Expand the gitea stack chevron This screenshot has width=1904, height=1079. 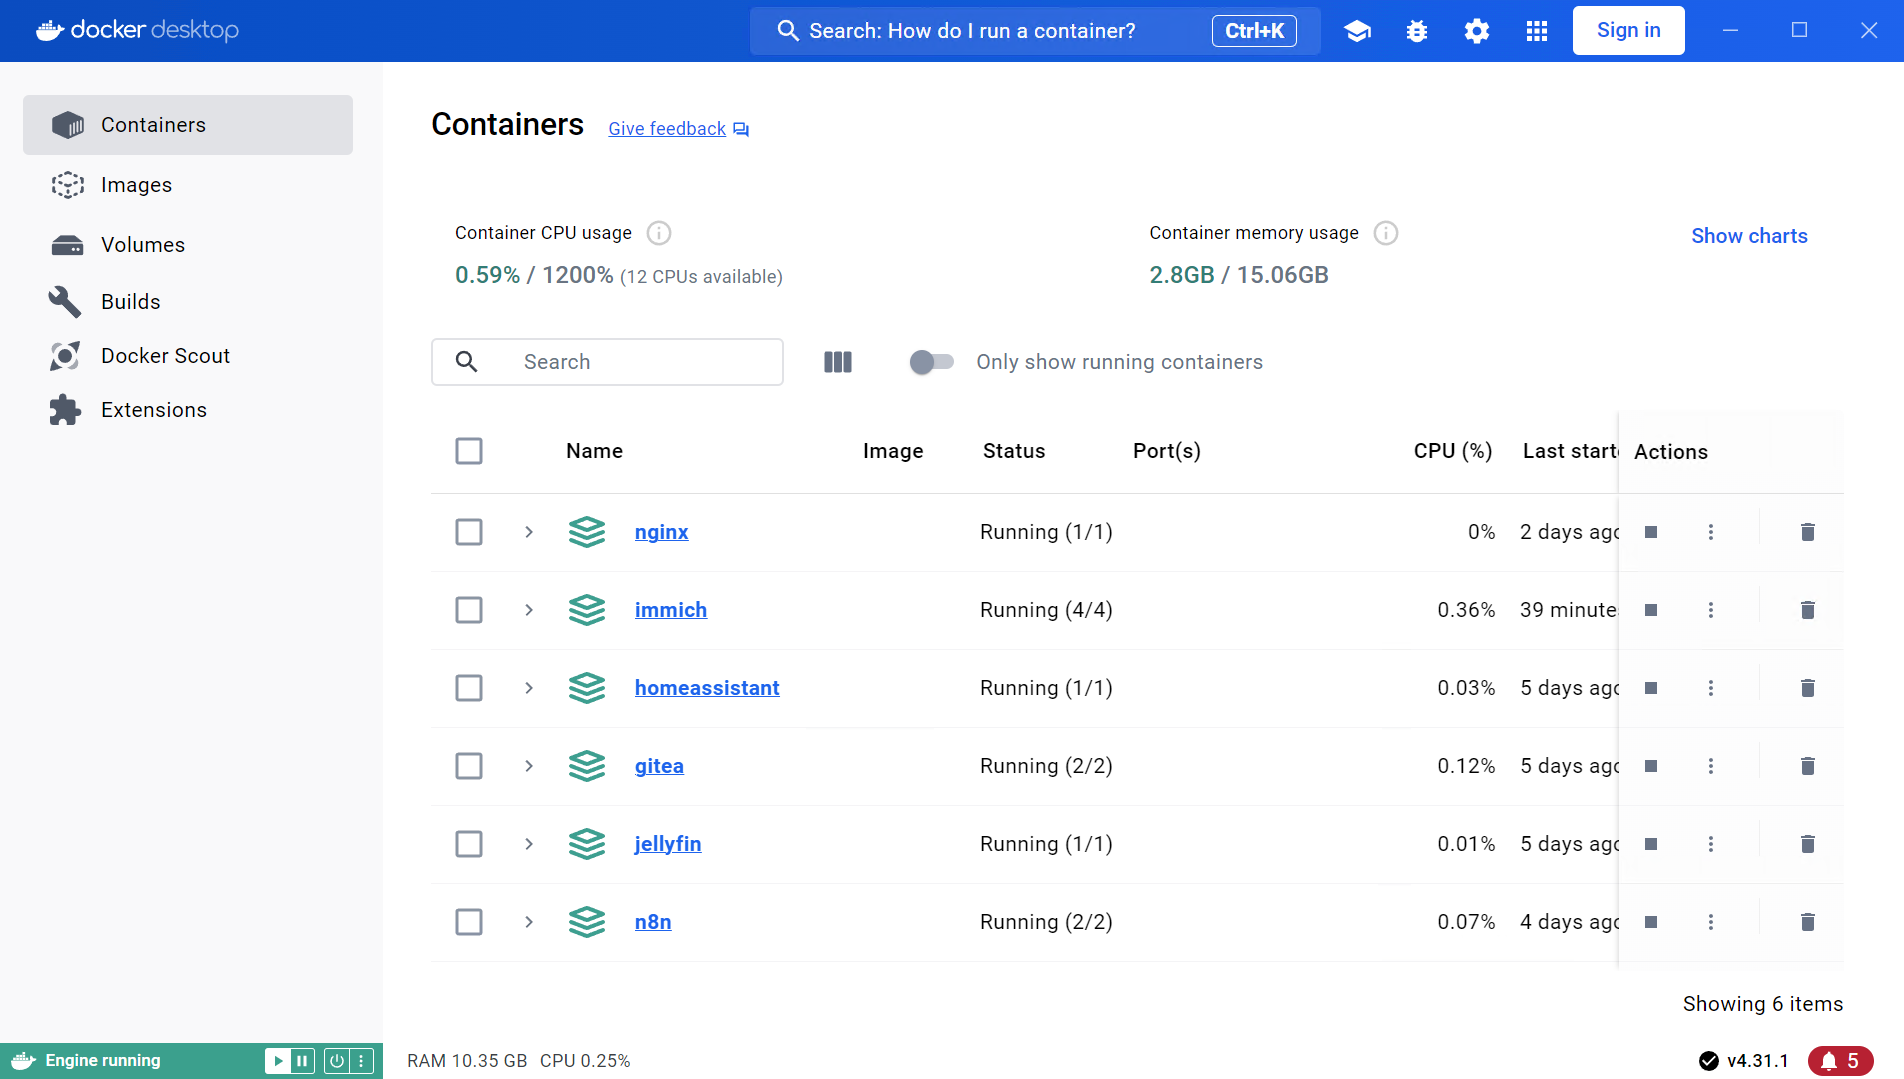coord(529,766)
